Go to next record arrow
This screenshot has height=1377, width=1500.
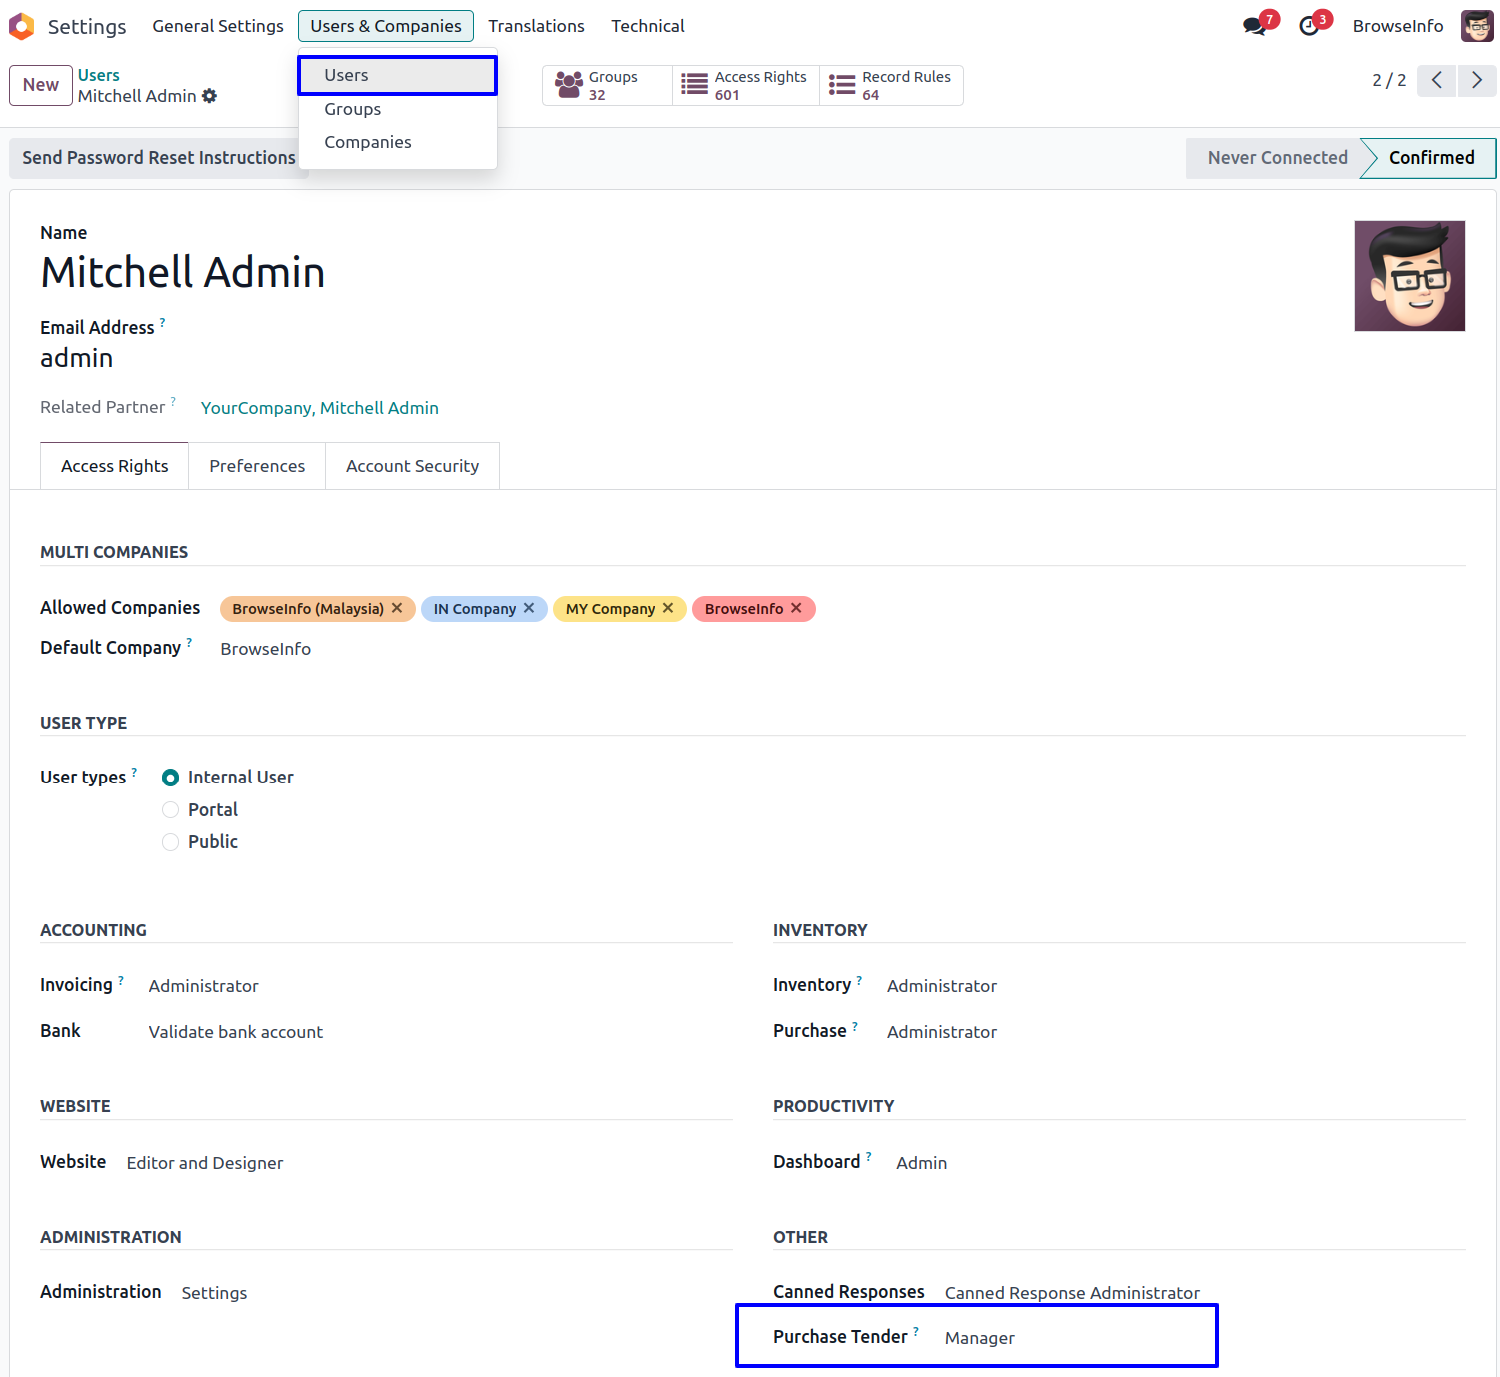pyautogui.click(x=1477, y=80)
